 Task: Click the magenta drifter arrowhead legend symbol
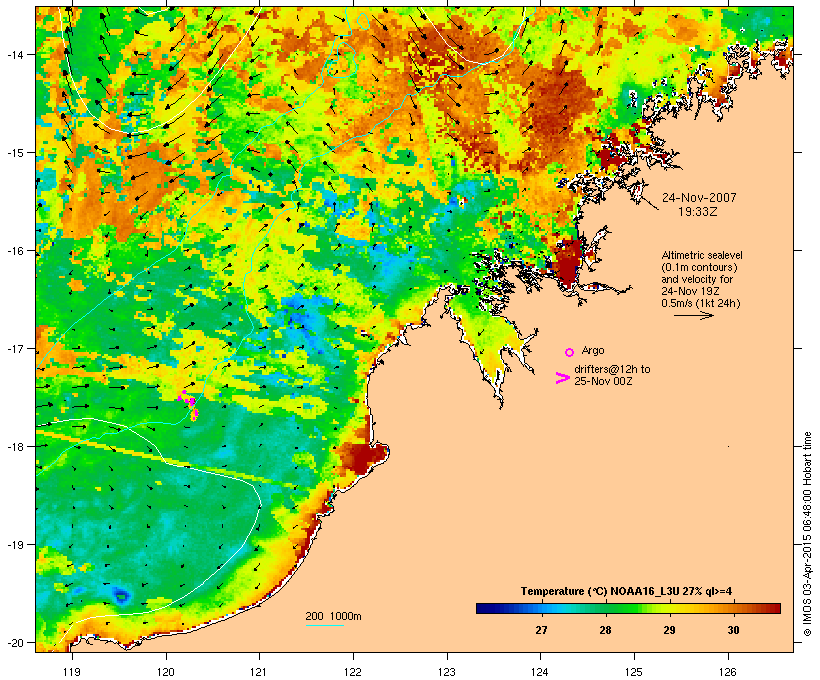pyautogui.click(x=562, y=378)
